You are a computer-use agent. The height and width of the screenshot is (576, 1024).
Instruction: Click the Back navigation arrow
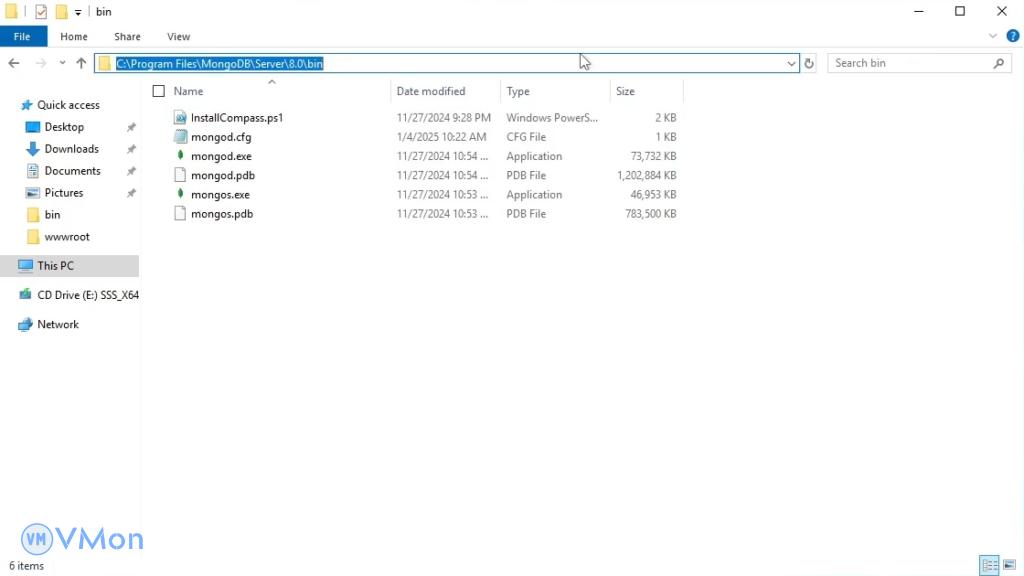[x=14, y=63]
